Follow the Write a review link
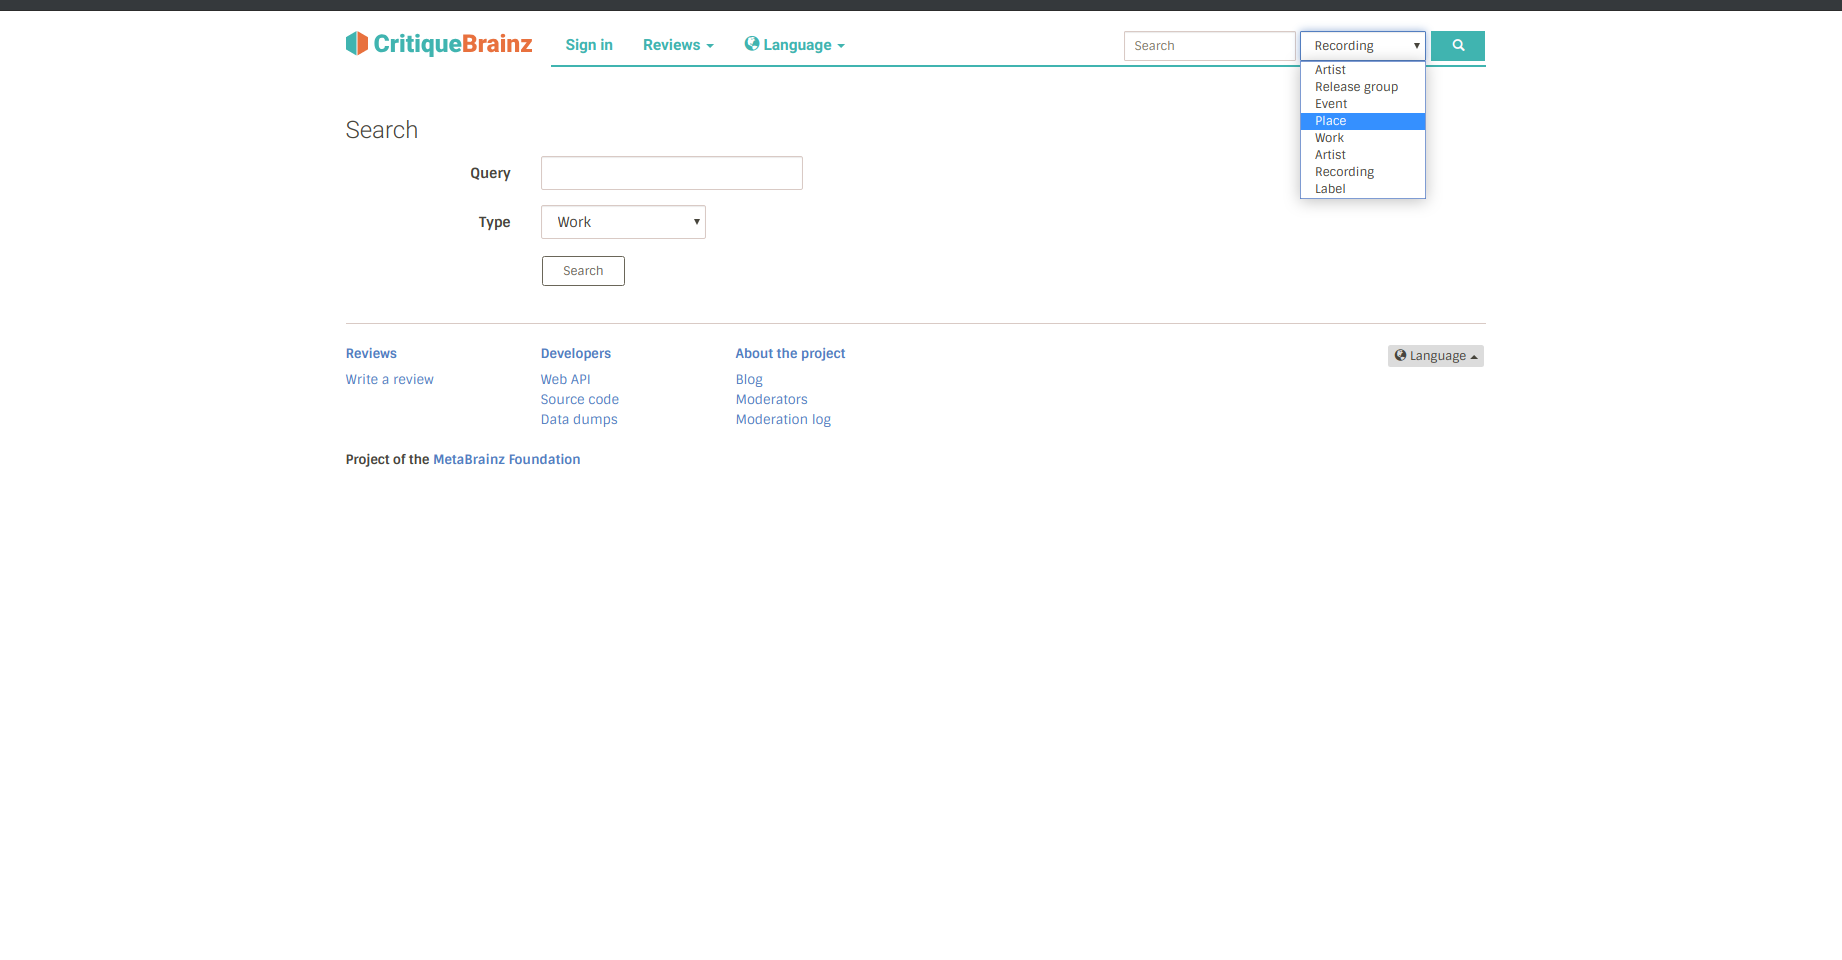Image resolution: width=1842 pixels, height=960 pixels. click(389, 380)
